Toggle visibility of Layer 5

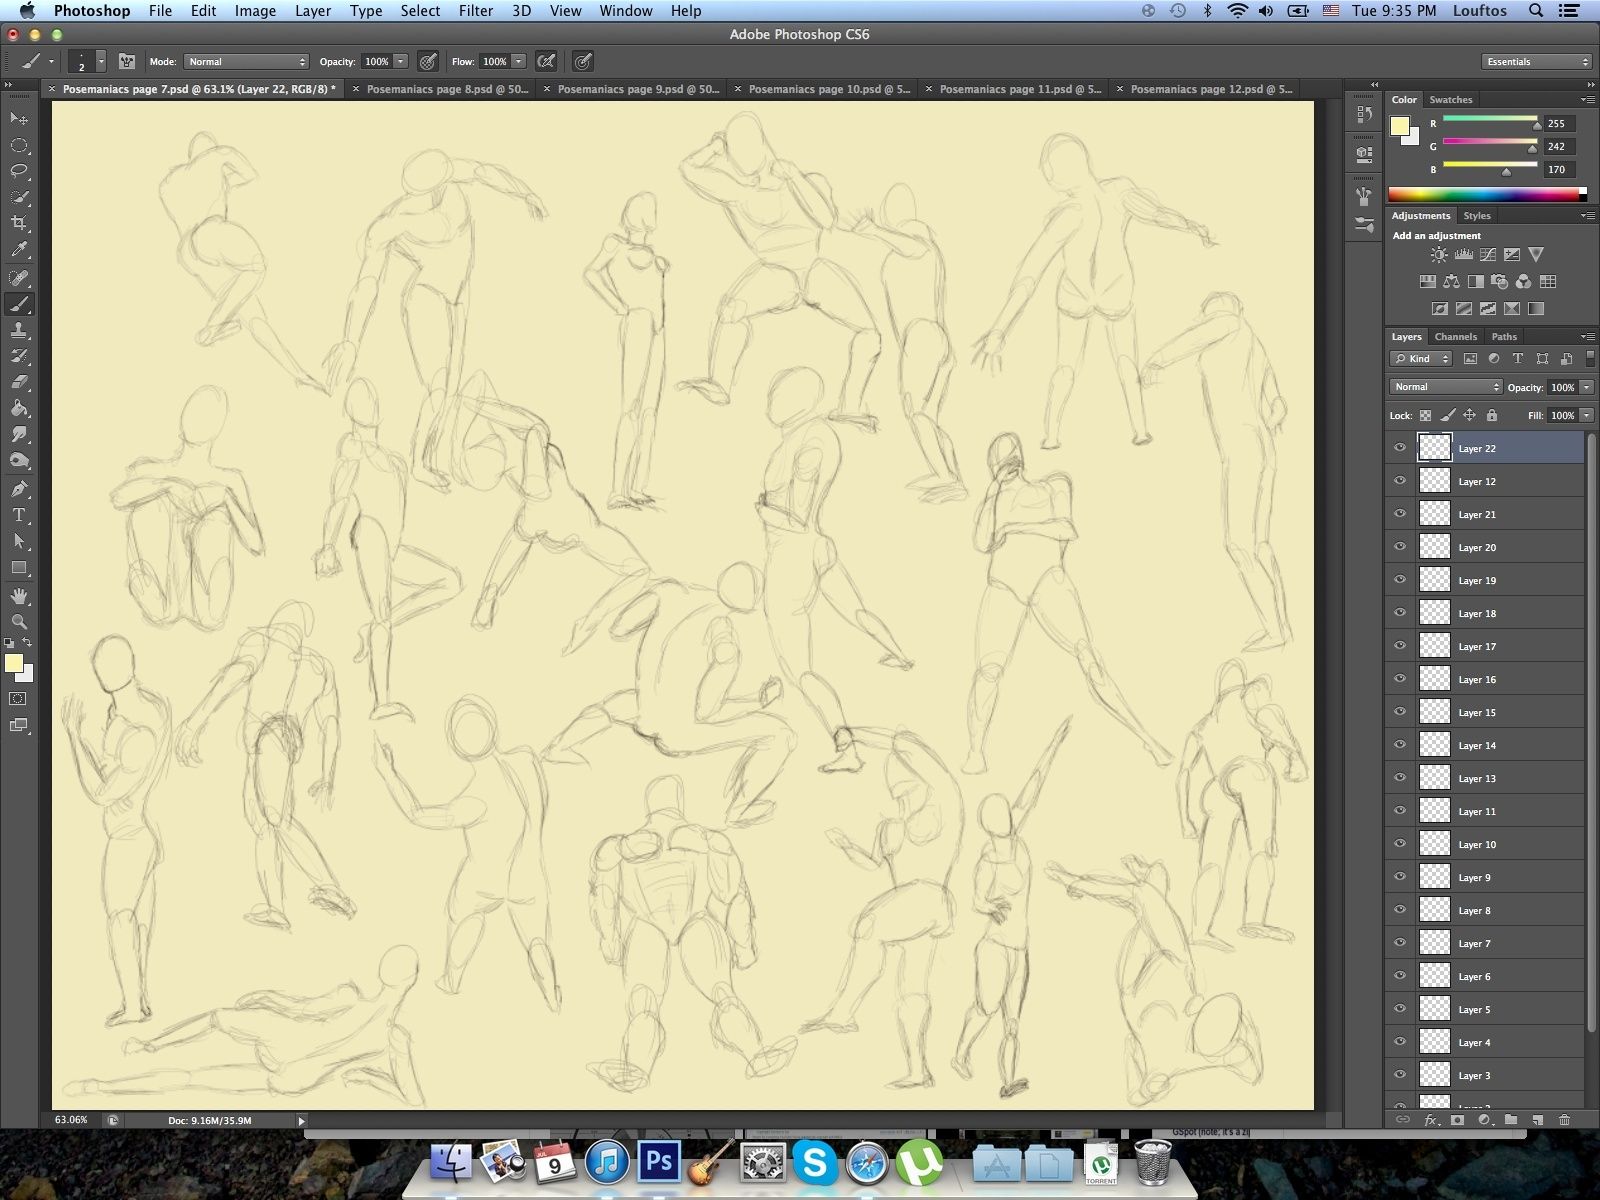[1400, 1009]
